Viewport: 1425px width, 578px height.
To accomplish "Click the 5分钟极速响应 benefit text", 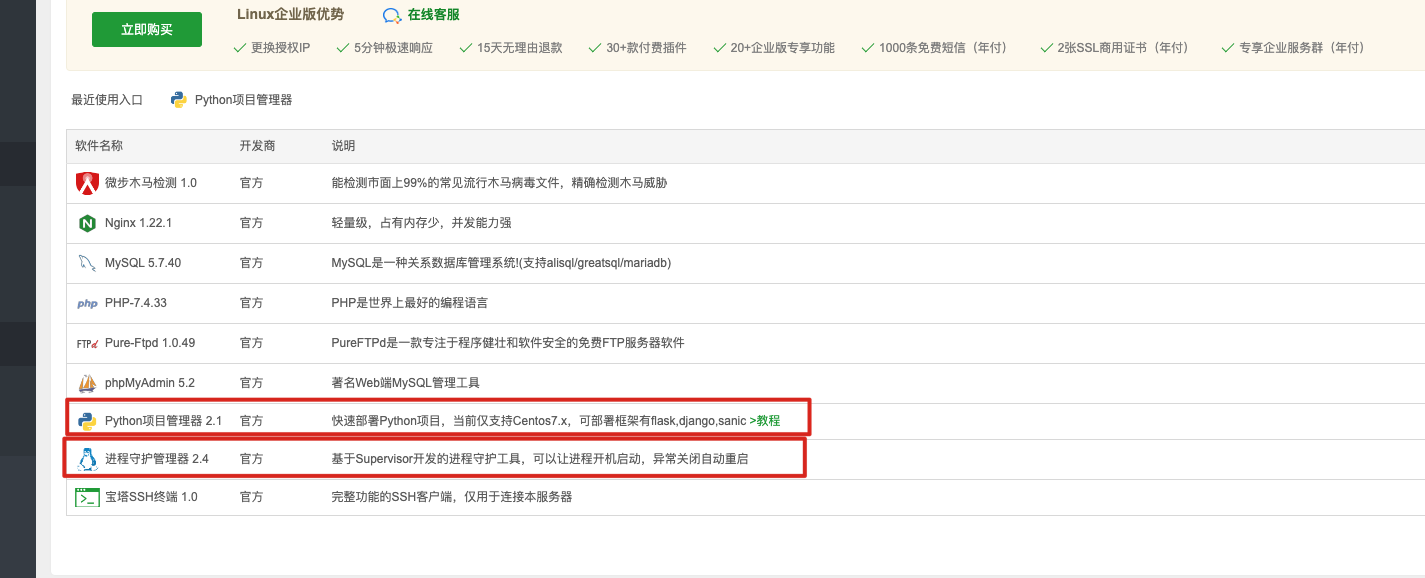I will tap(393, 48).
